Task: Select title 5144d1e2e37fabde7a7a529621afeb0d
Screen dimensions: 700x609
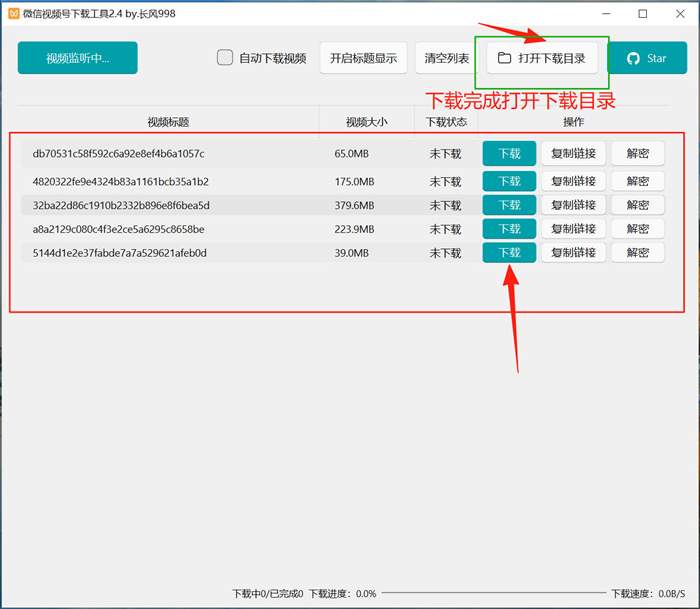Action: click(120, 253)
